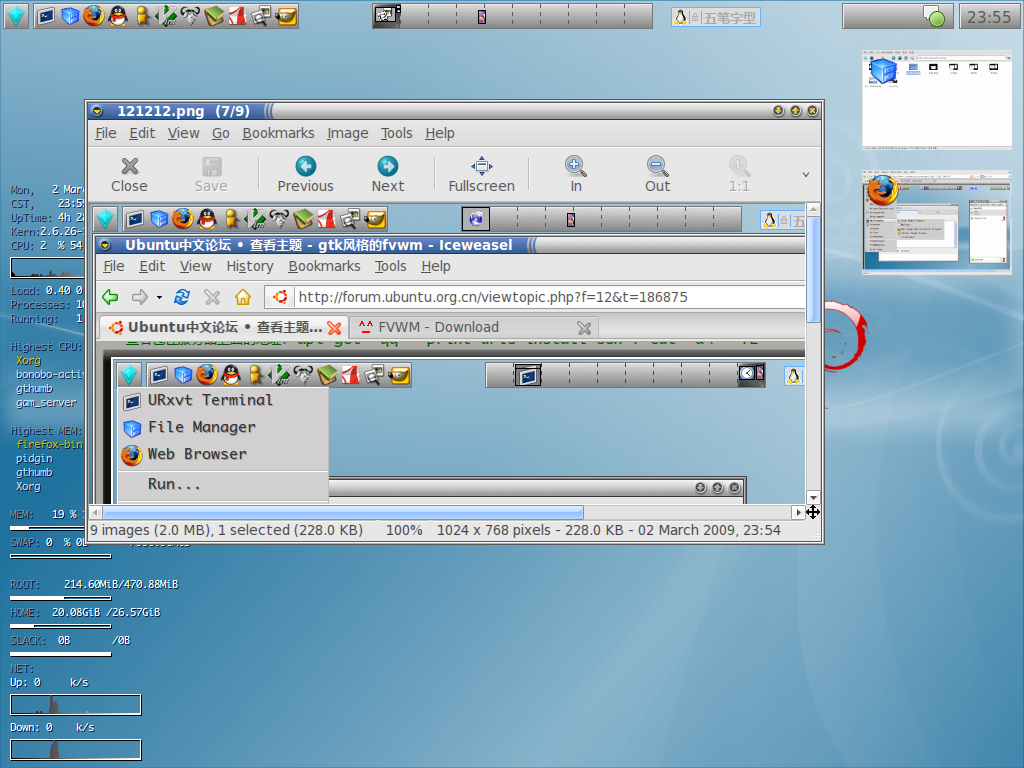Screen dimensions: 1024x768
Task: Click Tux penguin icon in input method bar
Action: [680, 18]
